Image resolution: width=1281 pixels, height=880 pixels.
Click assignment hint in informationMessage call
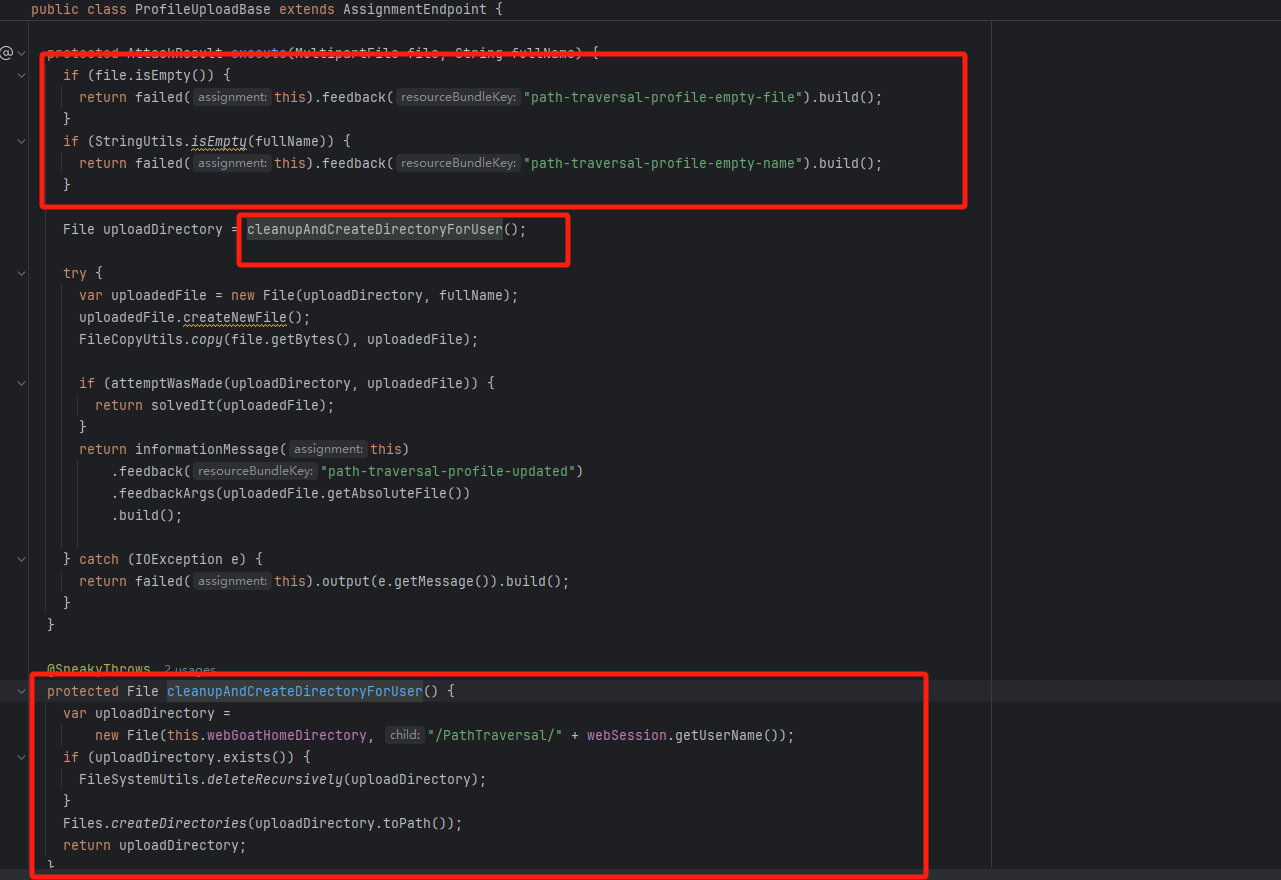point(328,449)
